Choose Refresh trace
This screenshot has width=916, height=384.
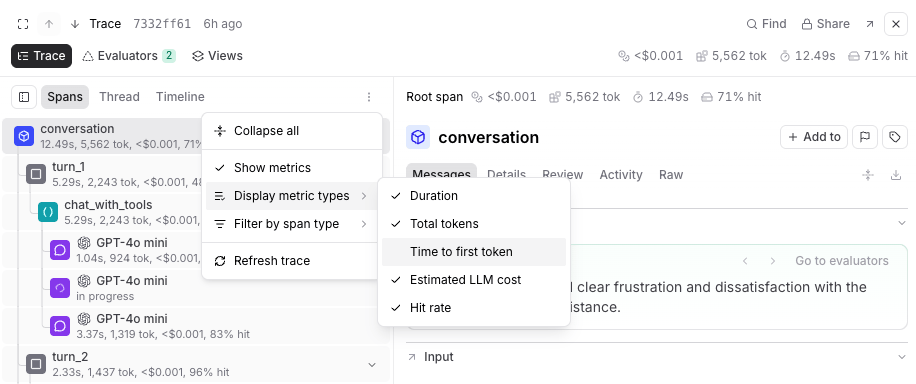pos(292,261)
